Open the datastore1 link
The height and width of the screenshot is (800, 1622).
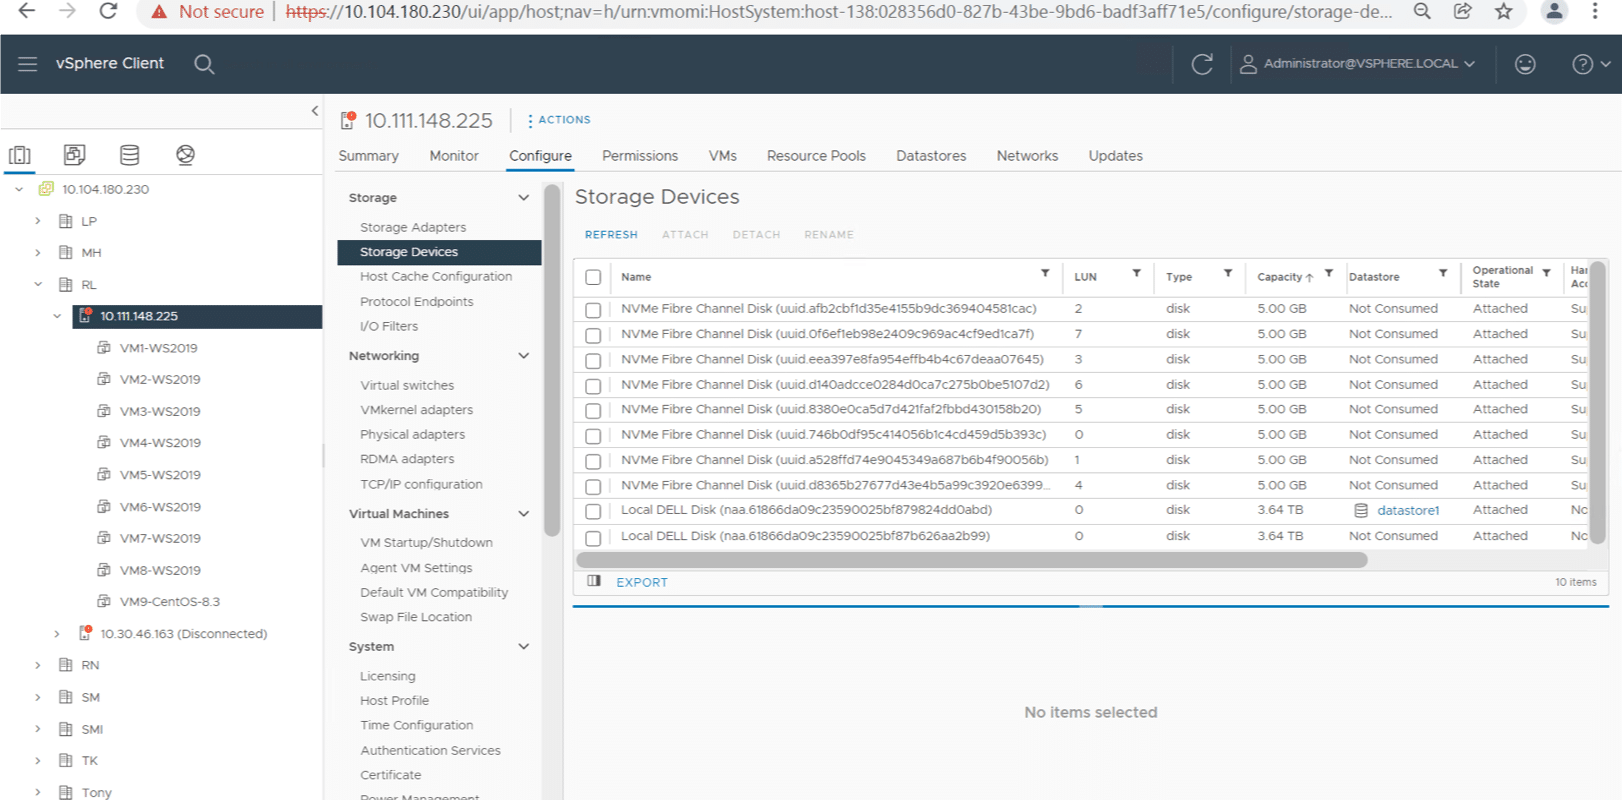(1408, 510)
